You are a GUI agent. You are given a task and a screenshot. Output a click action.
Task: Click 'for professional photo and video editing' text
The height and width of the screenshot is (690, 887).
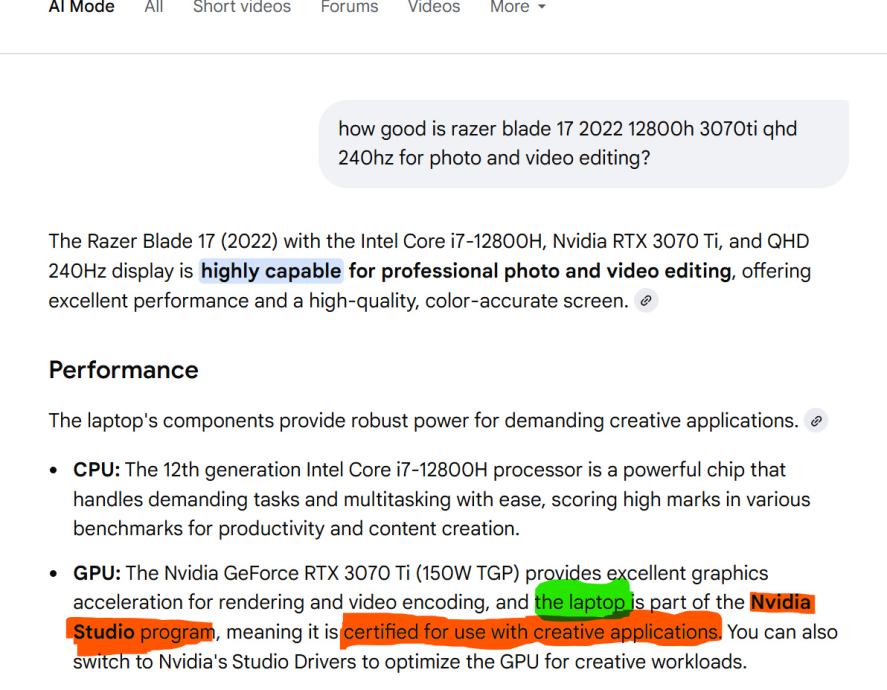(540, 271)
